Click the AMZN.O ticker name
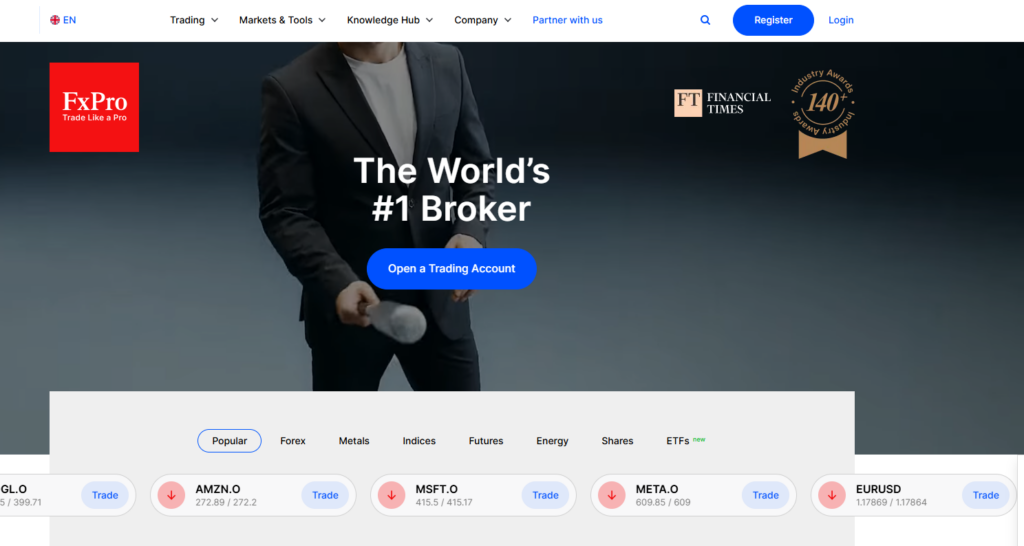 [x=218, y=489]
